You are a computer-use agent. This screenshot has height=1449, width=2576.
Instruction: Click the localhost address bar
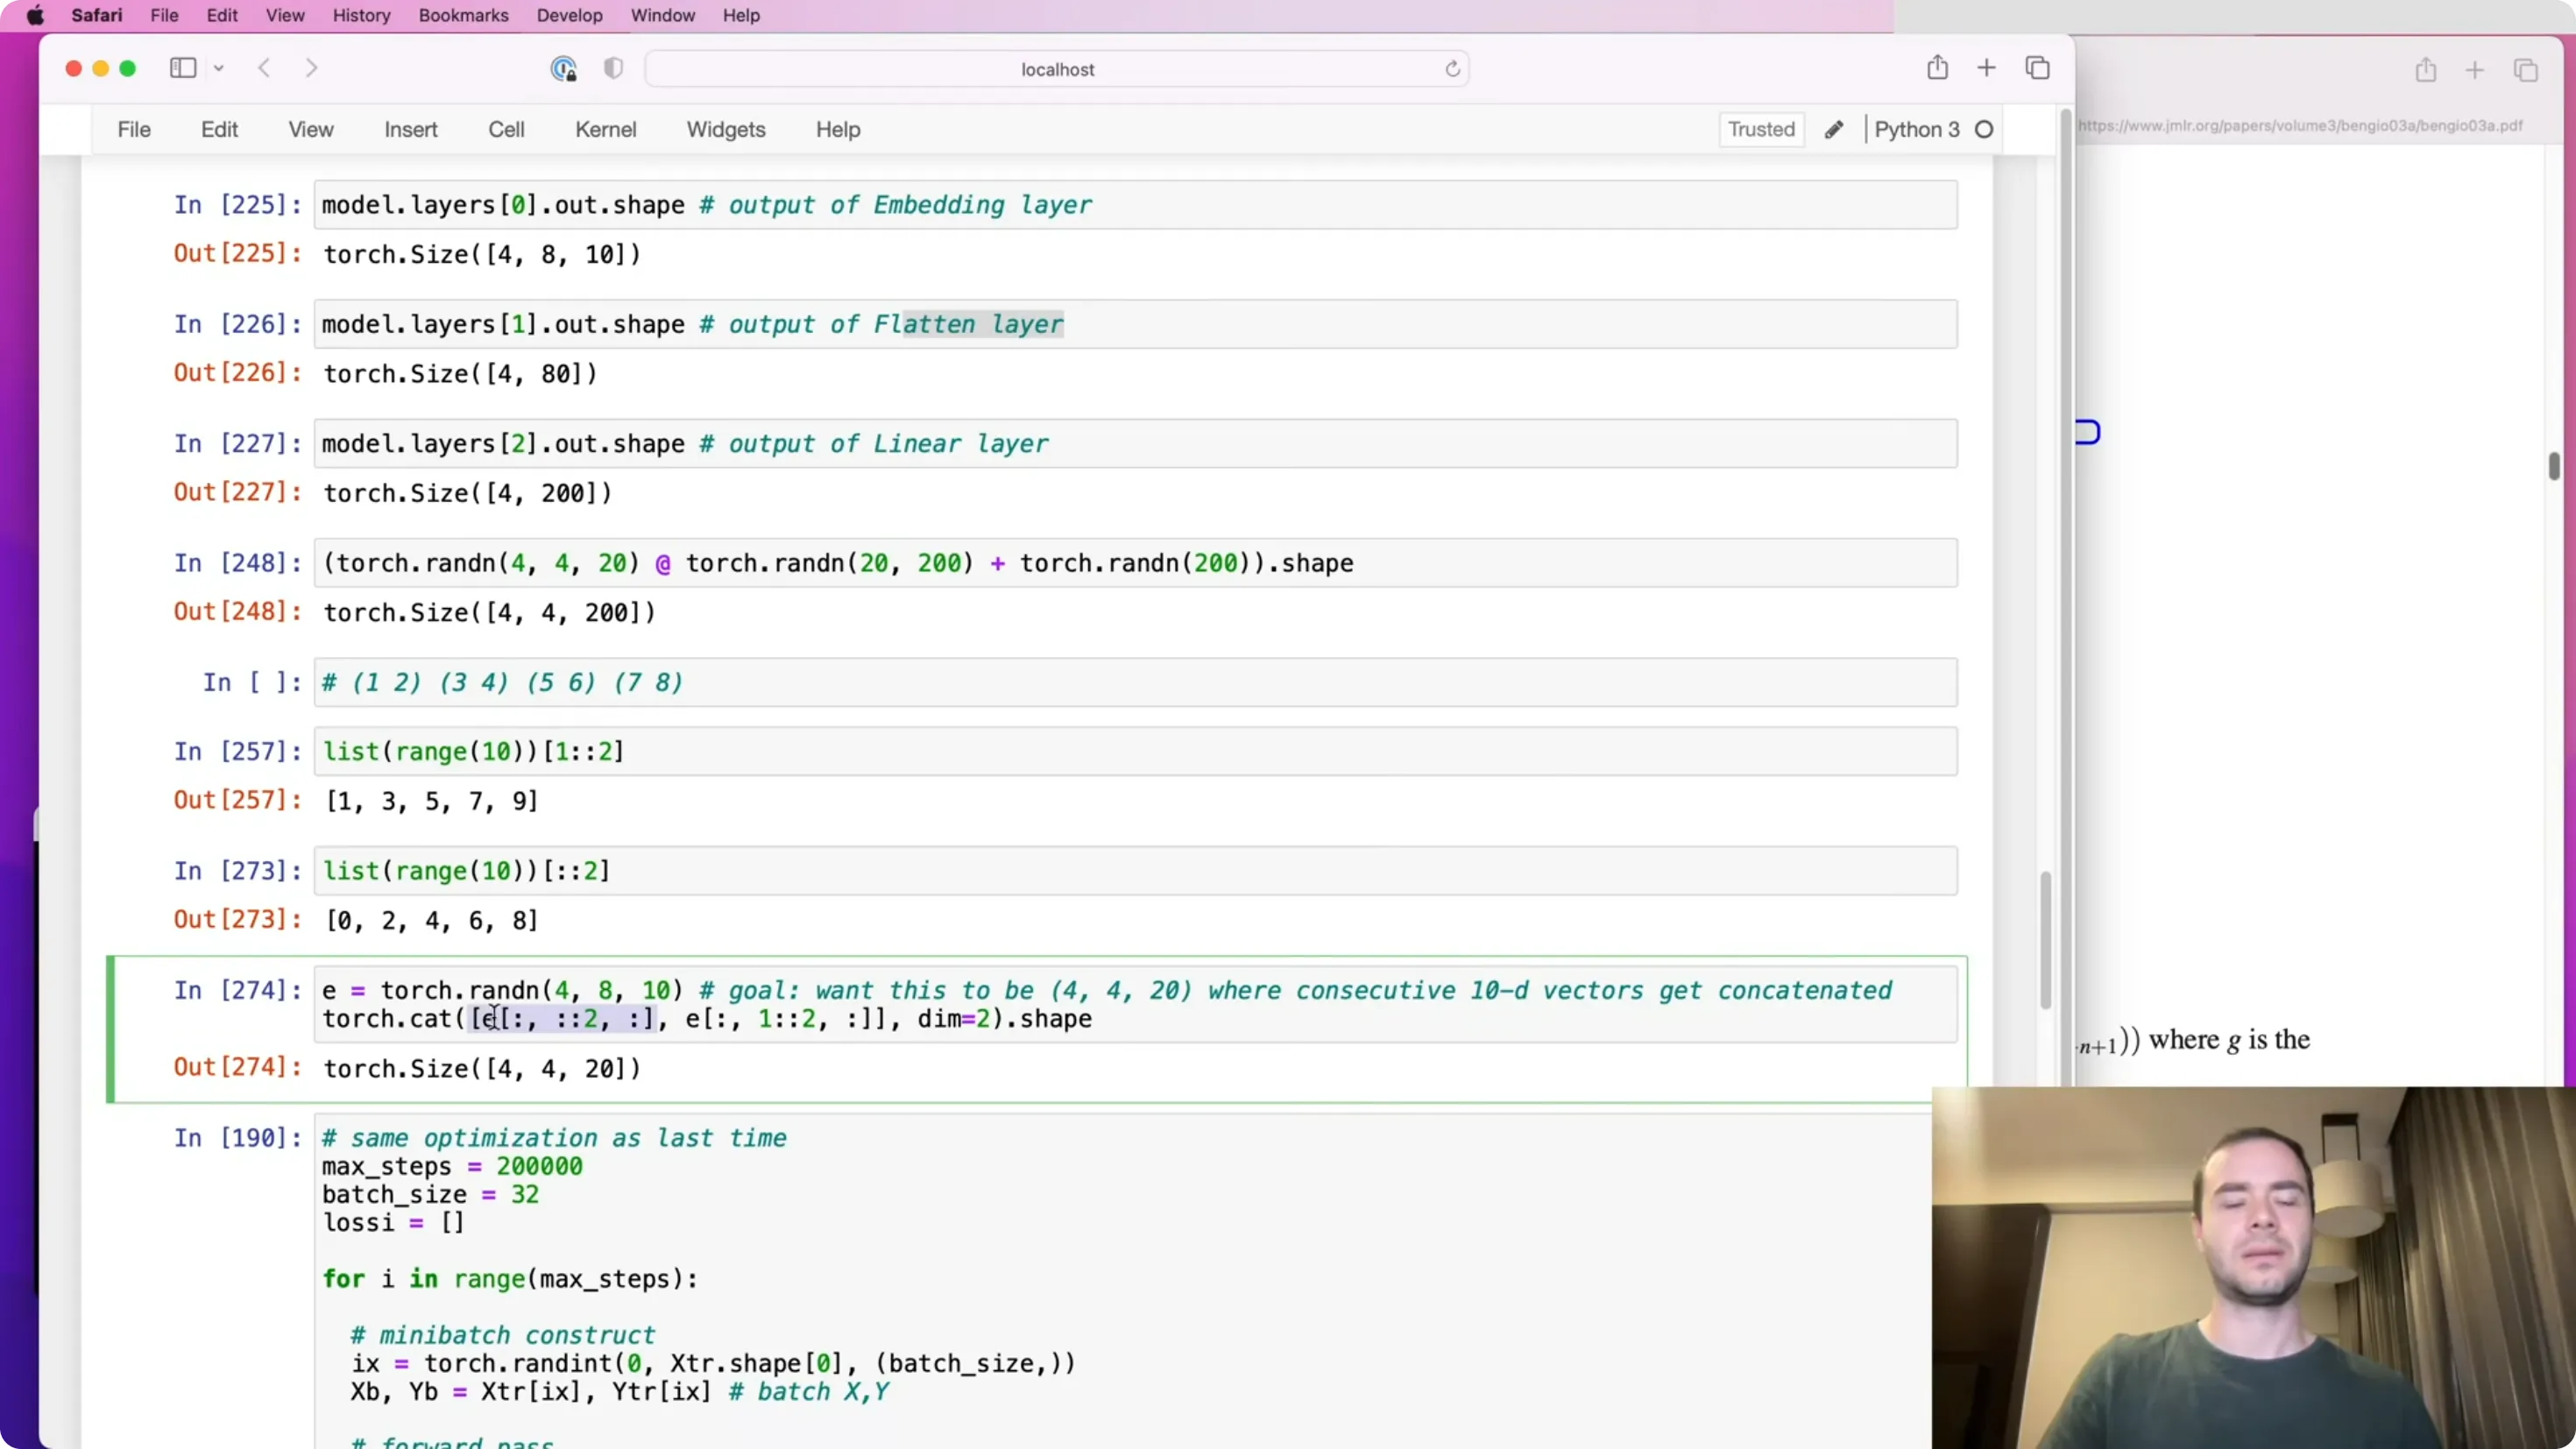pos(1057,69)
